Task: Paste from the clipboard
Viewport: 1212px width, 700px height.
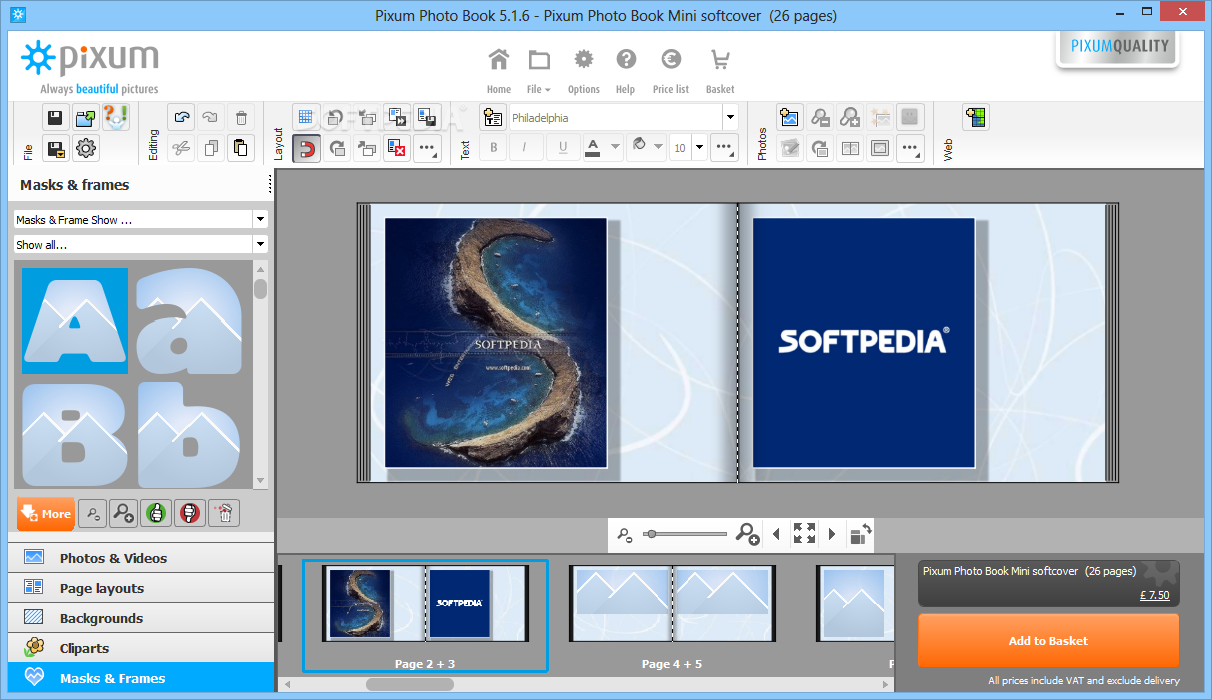Action: point(240,148)
